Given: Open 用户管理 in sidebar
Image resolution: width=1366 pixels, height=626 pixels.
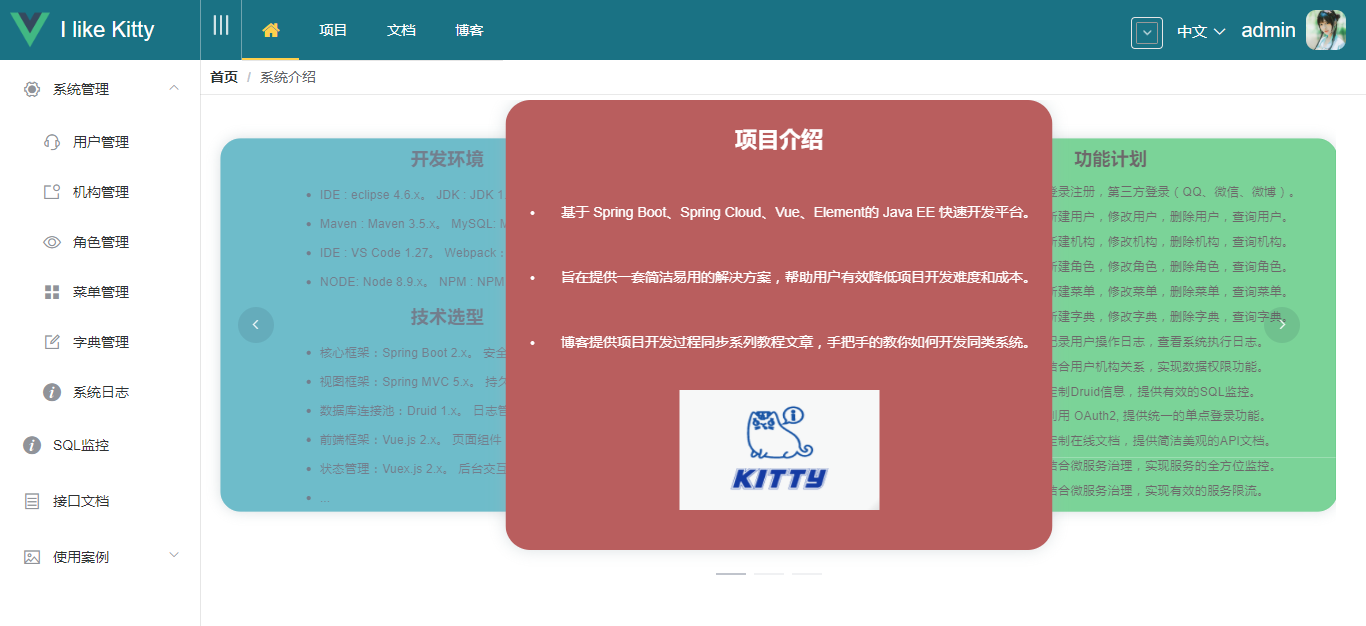Looking at the screenshot, I should tap(100, 142).
